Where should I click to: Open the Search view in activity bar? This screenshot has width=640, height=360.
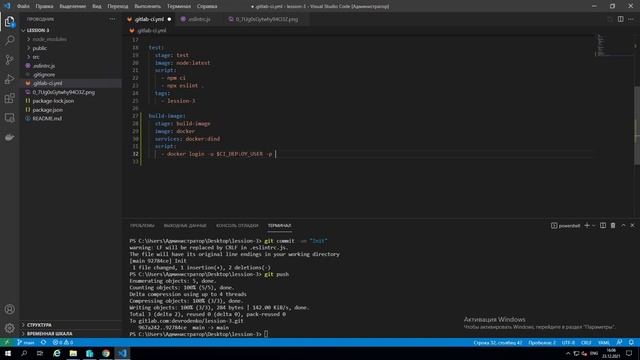tap(9, 40)
